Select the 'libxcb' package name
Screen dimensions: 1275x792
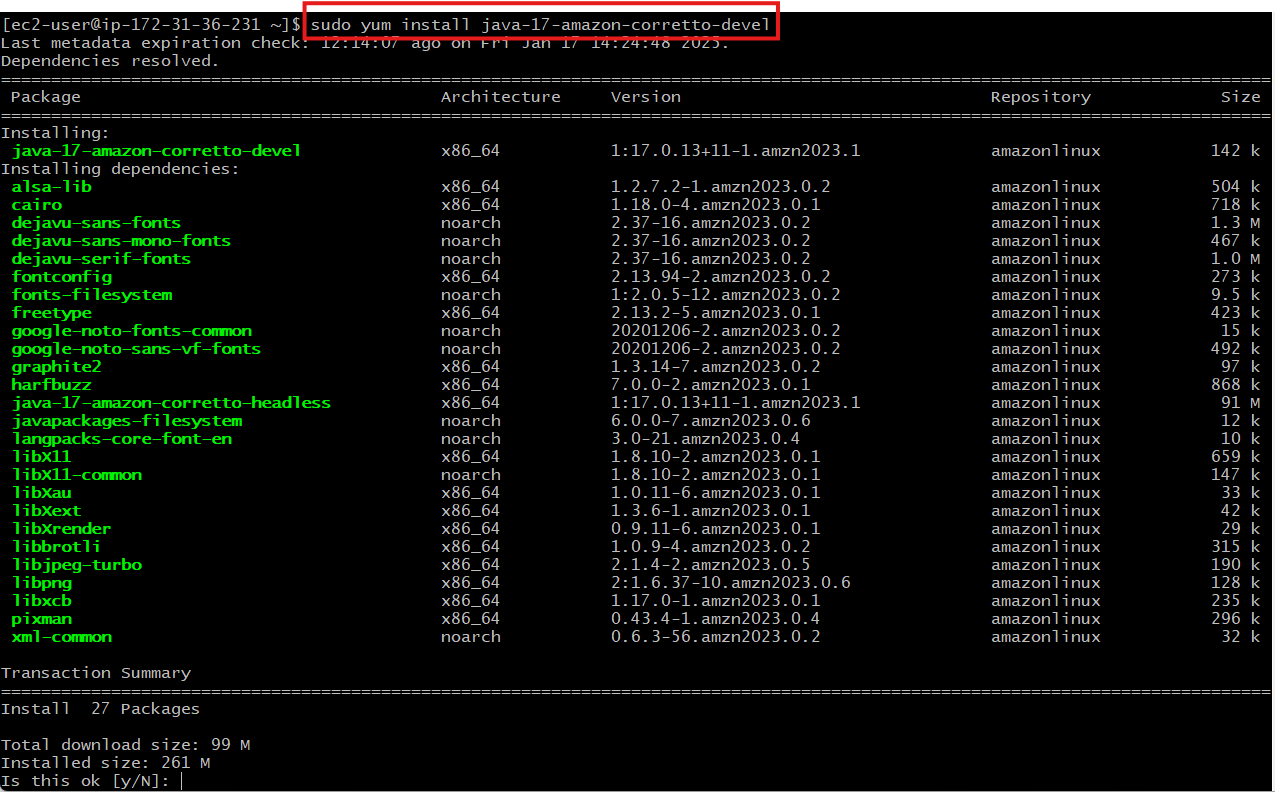41,601
